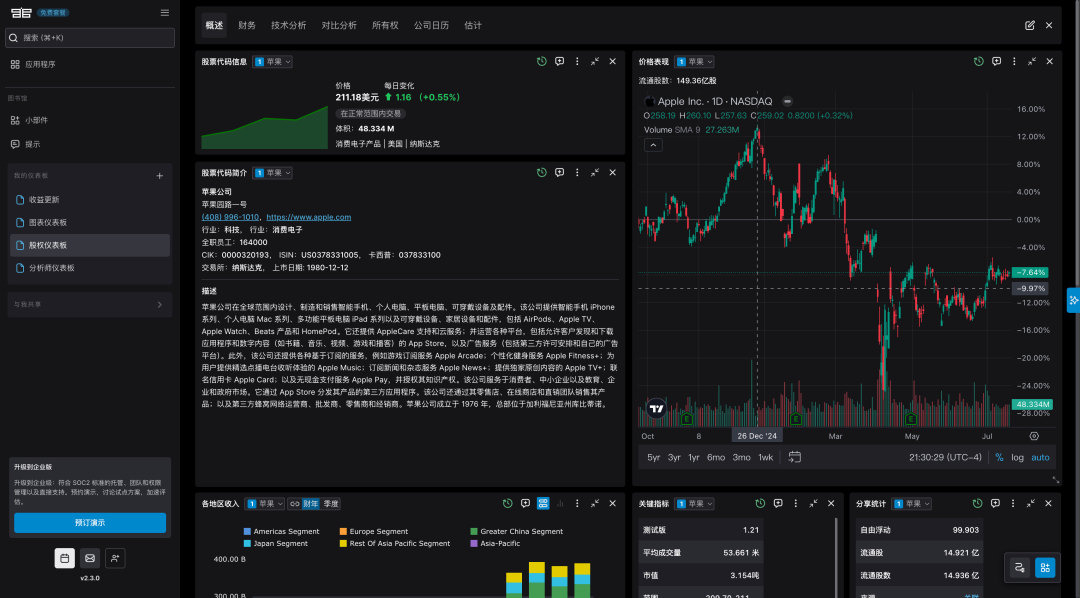The image size is (1080, 598).
Task: Open the 苹果 ticker dropdown in the 股票代码信息 widget
Action: coord(273,62)
